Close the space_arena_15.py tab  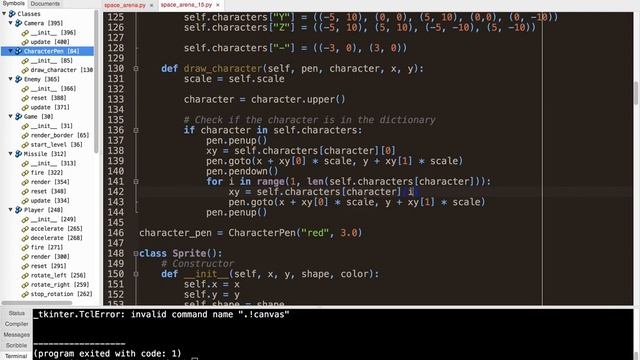click(x=218, y=5)
